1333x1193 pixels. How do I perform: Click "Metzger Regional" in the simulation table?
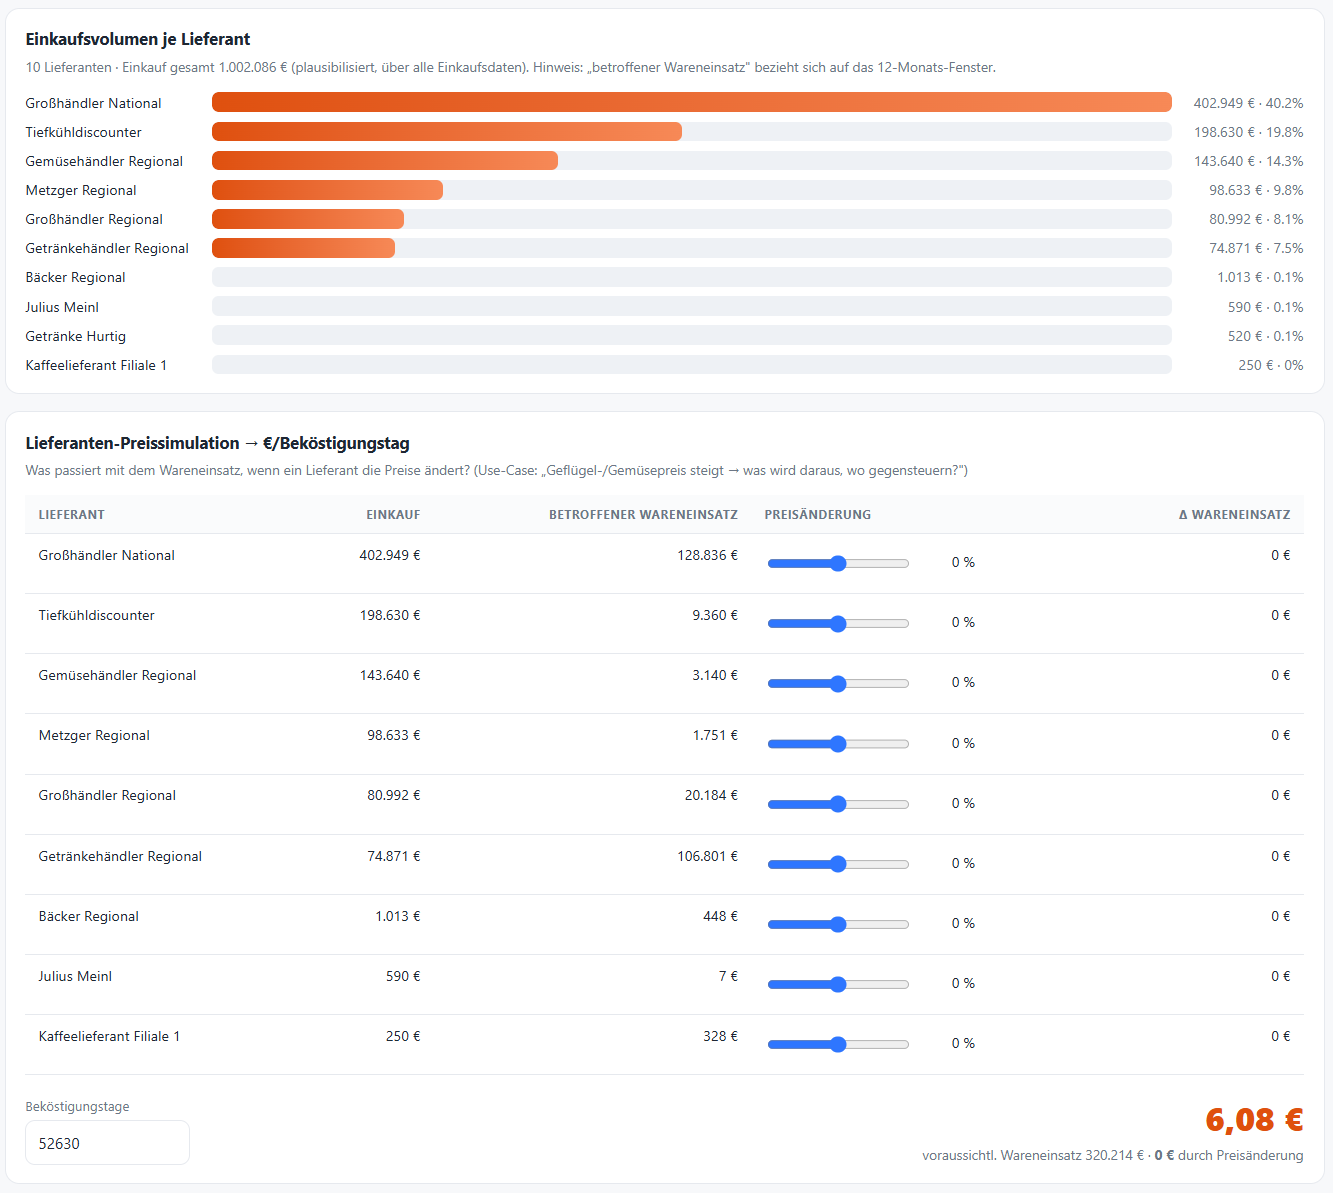click(94, 735)
